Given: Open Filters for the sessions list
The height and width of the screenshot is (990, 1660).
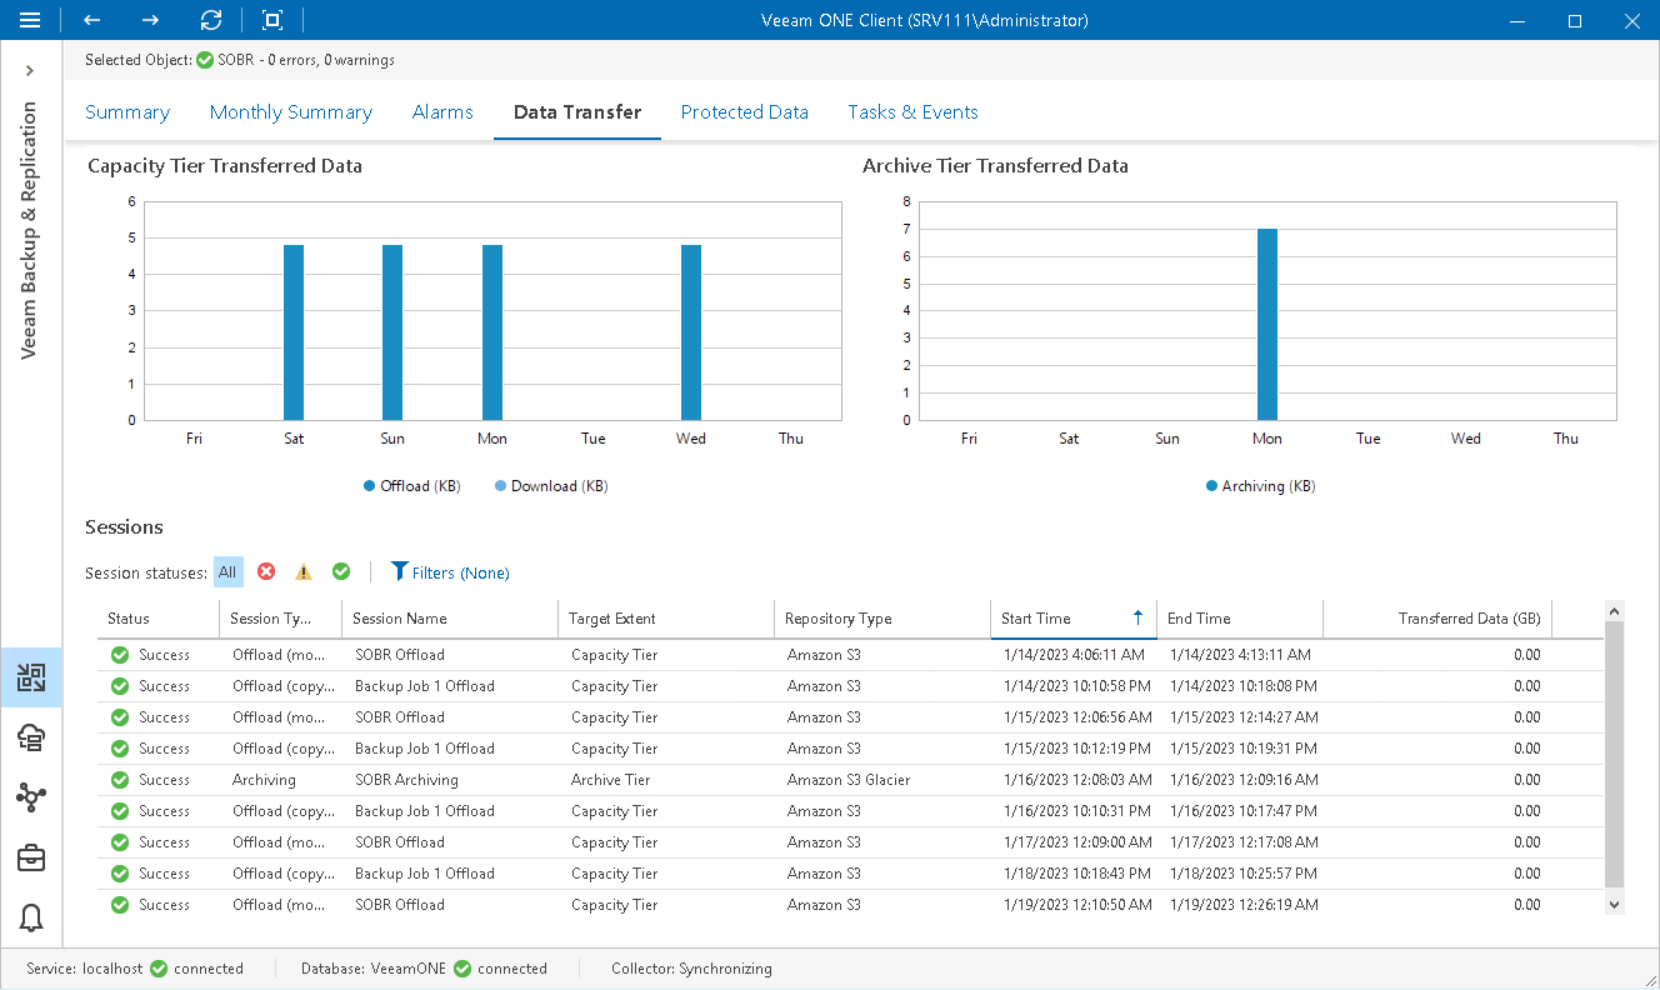Looking at the screenshot, I should pyautogui.click(x=450, y=572).
